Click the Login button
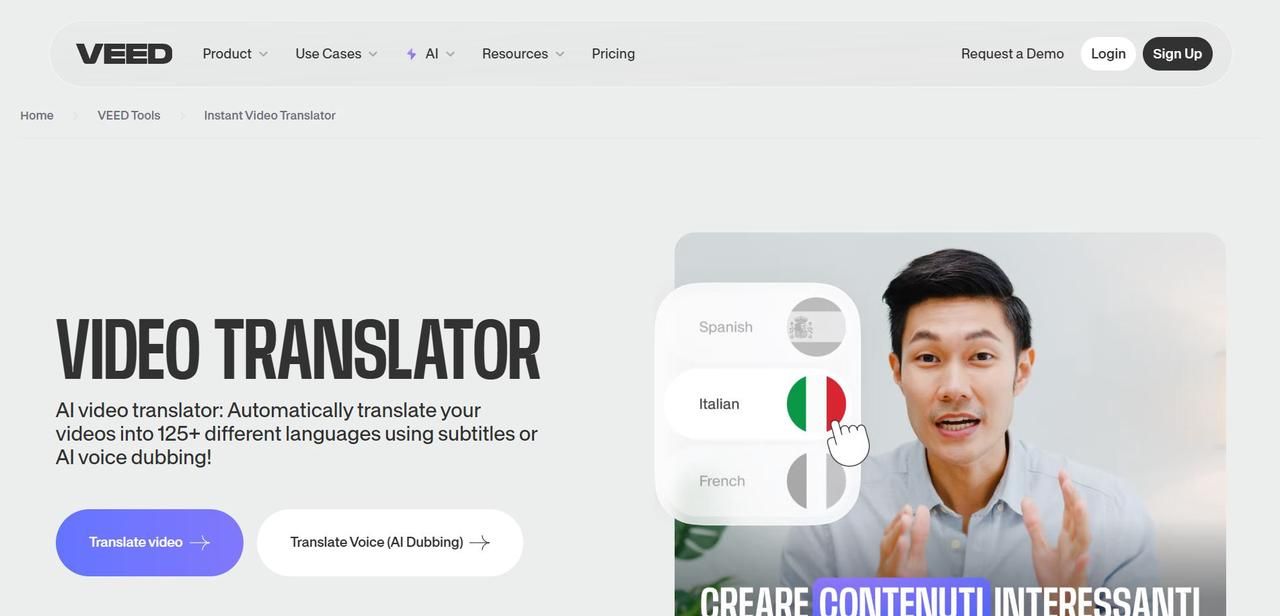The height and width of the screenshot is (616, 1280). [x=1108, y=54]
